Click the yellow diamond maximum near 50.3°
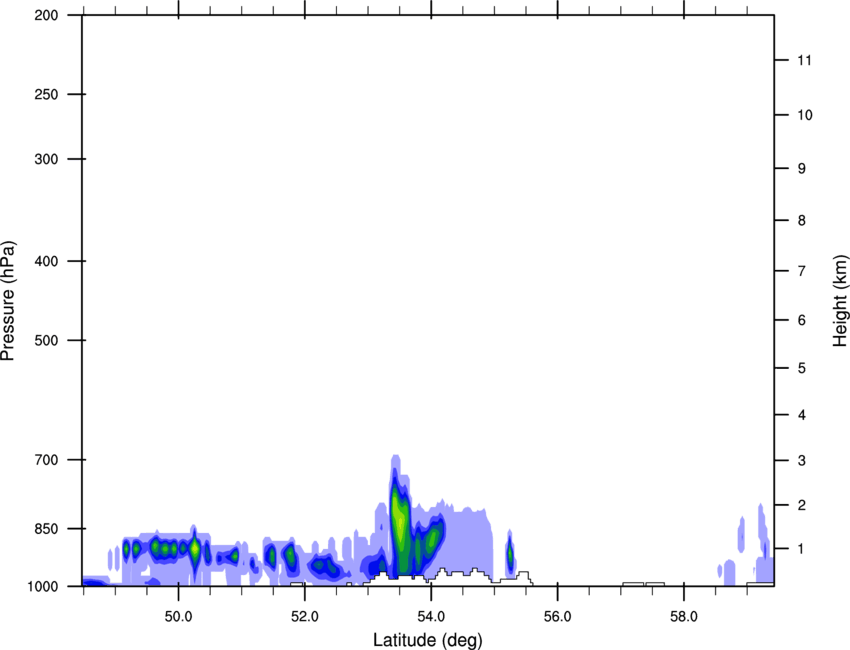850x650 pixels. pyautogui.click(x=194, y=548)
